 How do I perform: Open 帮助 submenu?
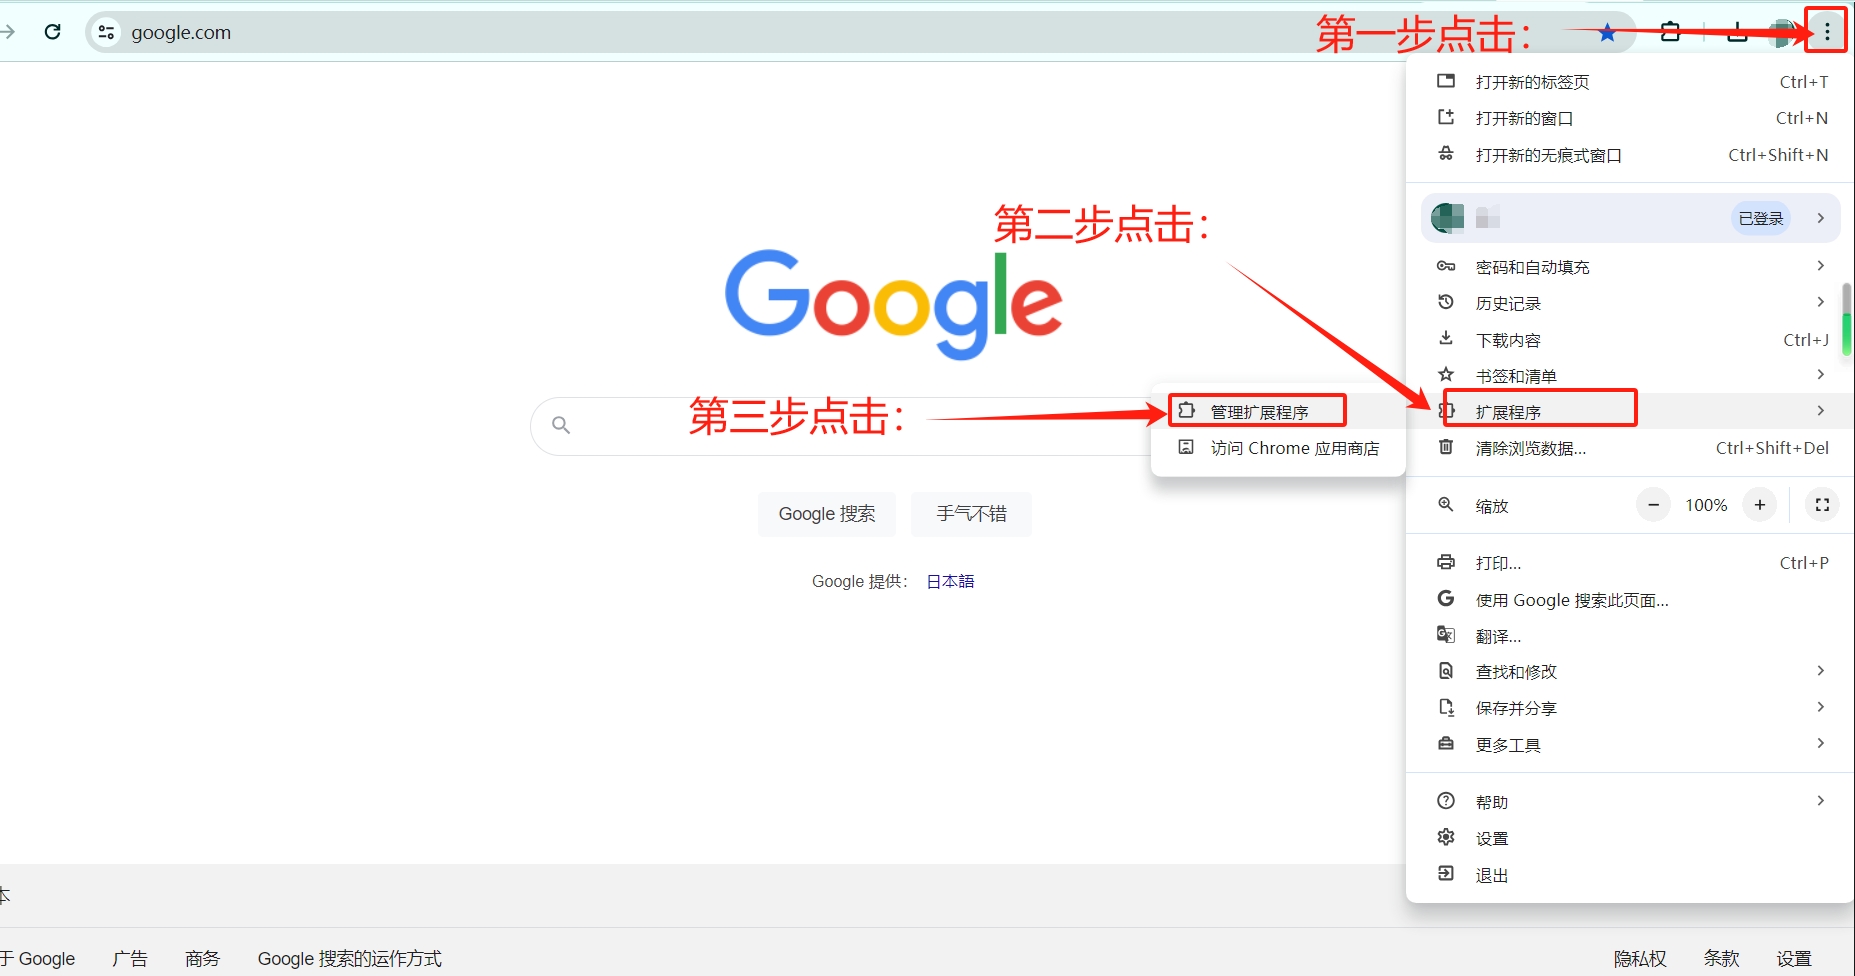pyautogui.click(x=1630, y=802)
